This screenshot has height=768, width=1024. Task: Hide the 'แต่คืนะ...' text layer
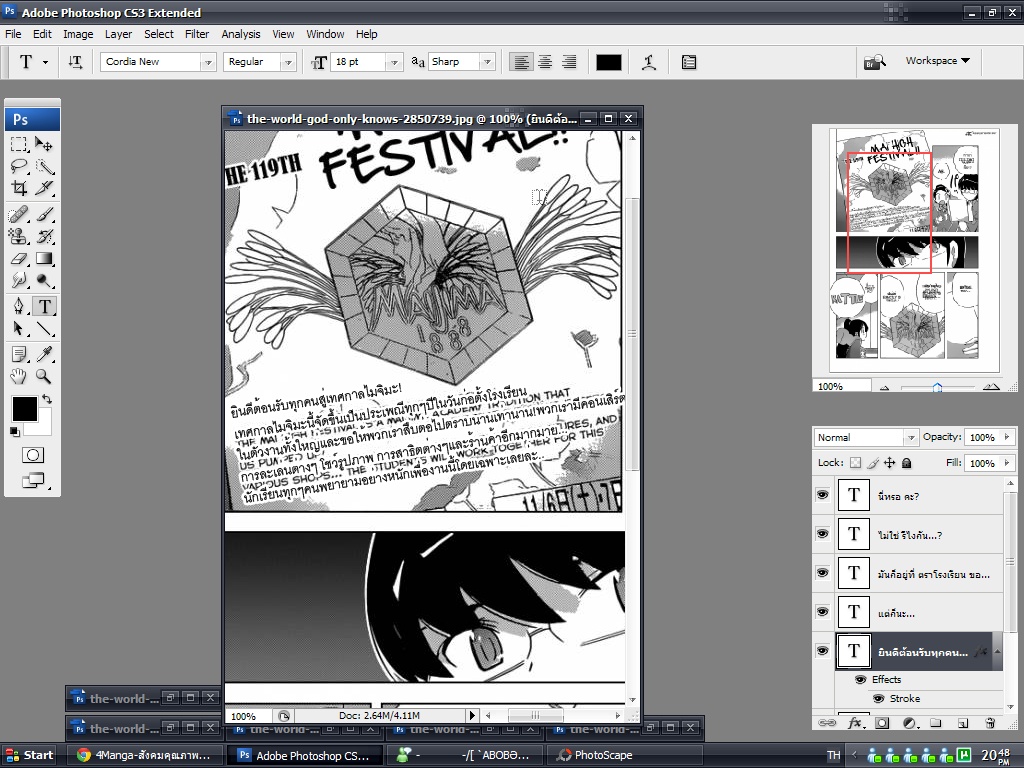click(x=823, y=611)
